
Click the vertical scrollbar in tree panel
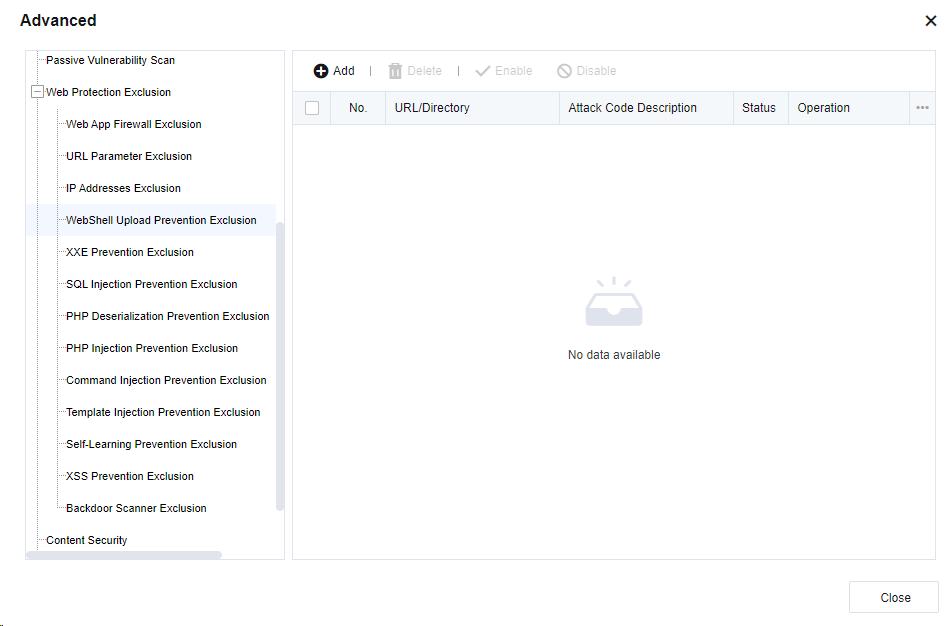pyautogui.click(x=280, y=365)
